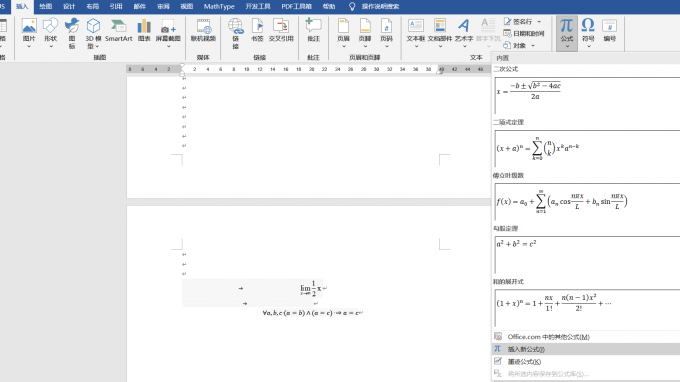Add a new Comment (批注)
The image size is (680, 382).
pos(313,30)
